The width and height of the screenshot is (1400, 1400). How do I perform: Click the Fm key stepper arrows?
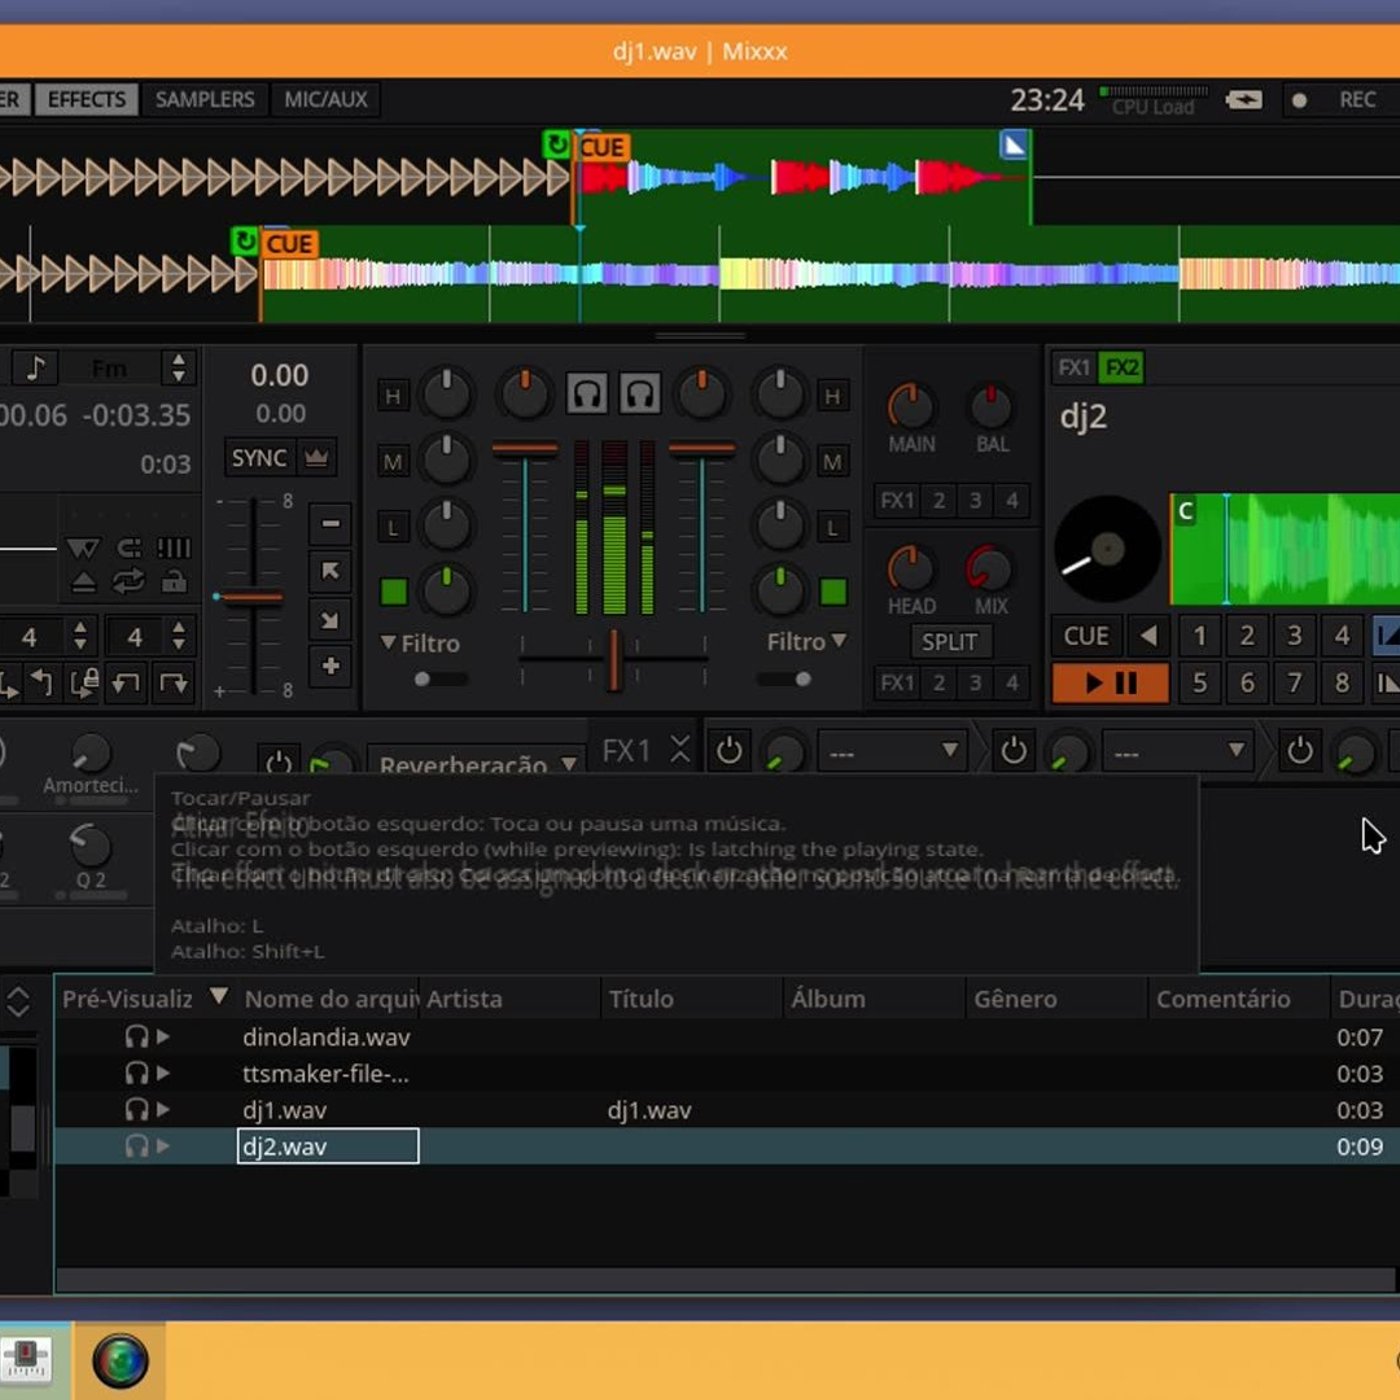(178, 368)
